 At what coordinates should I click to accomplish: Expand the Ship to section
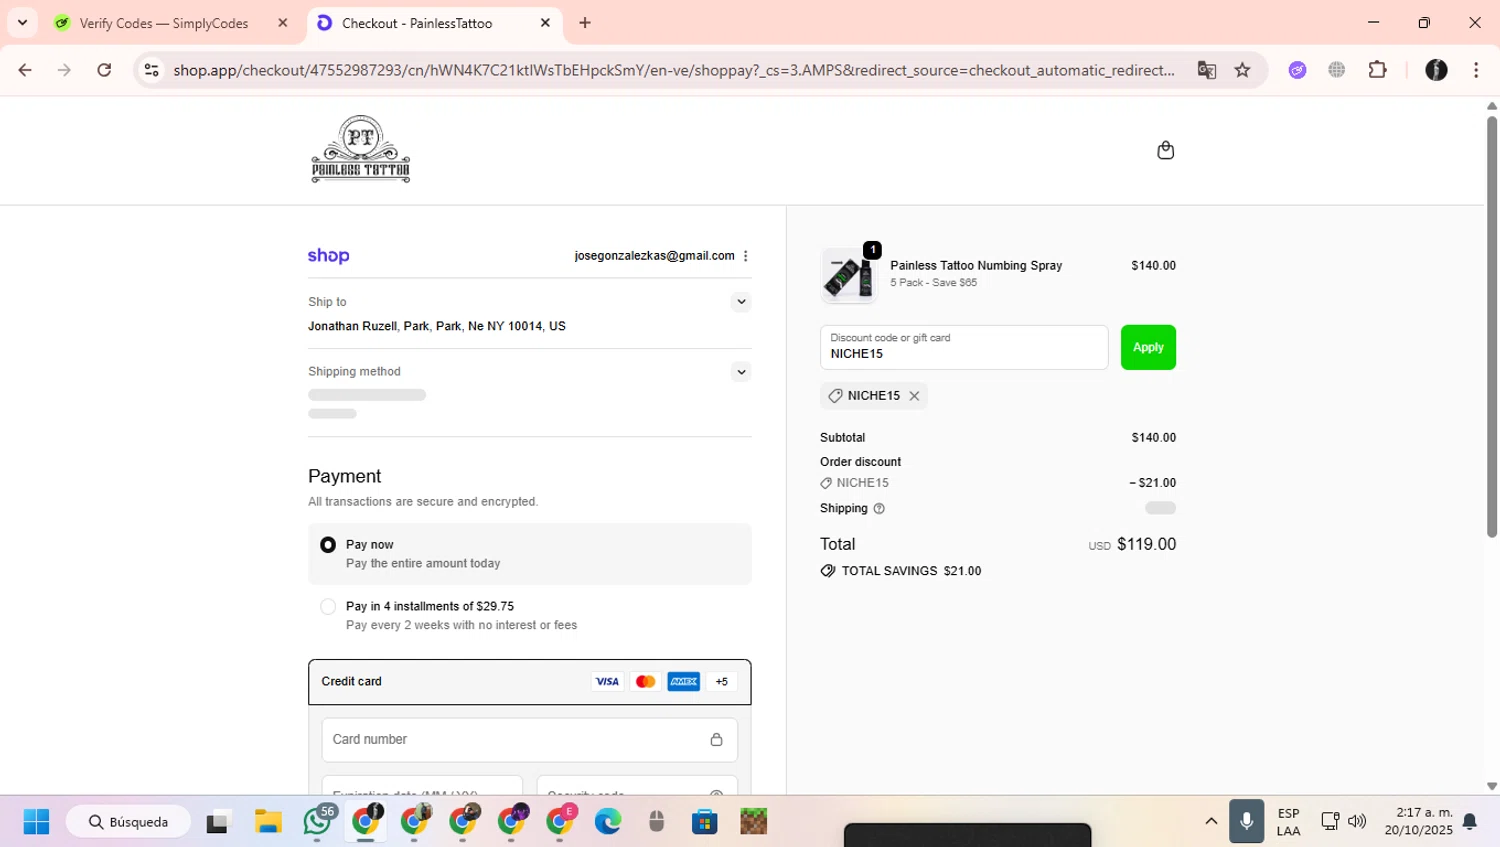(741, 302)
